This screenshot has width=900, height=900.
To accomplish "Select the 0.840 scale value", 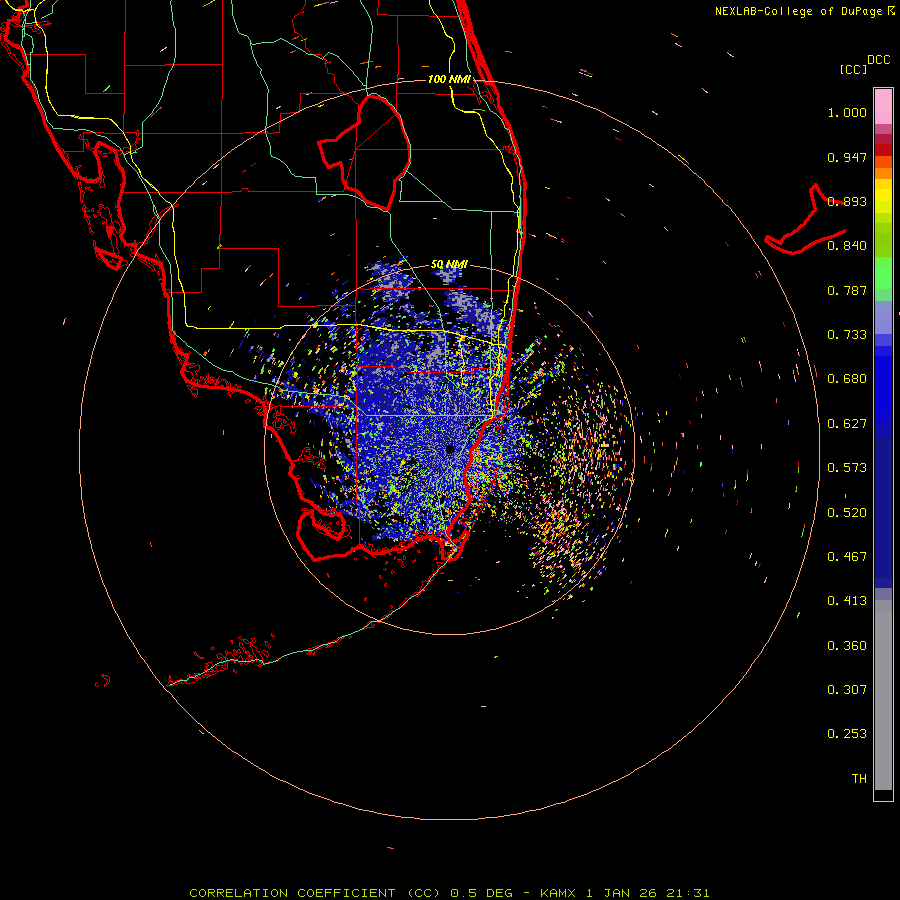I will click(847, 246).
